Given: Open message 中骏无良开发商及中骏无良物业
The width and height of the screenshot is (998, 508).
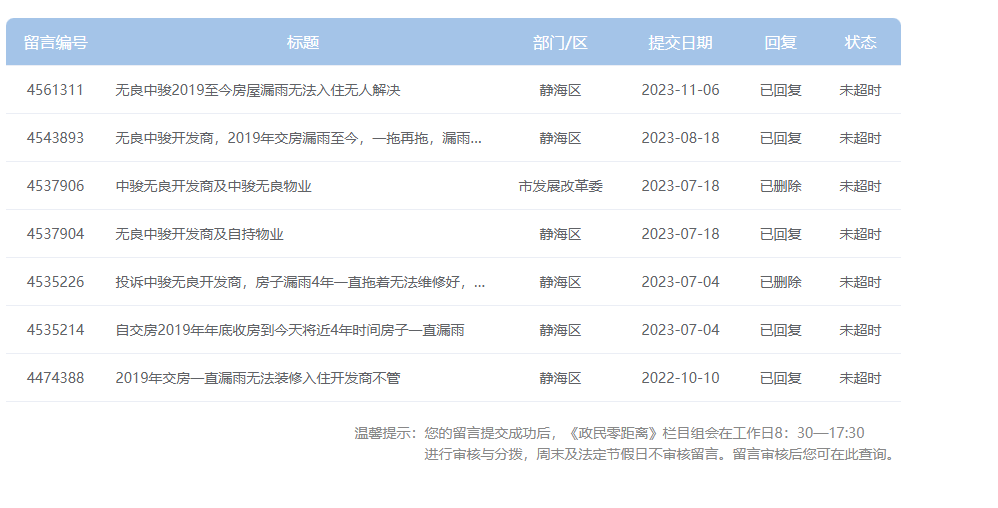Looking at the screenshot, I should (x=213, y=186).
